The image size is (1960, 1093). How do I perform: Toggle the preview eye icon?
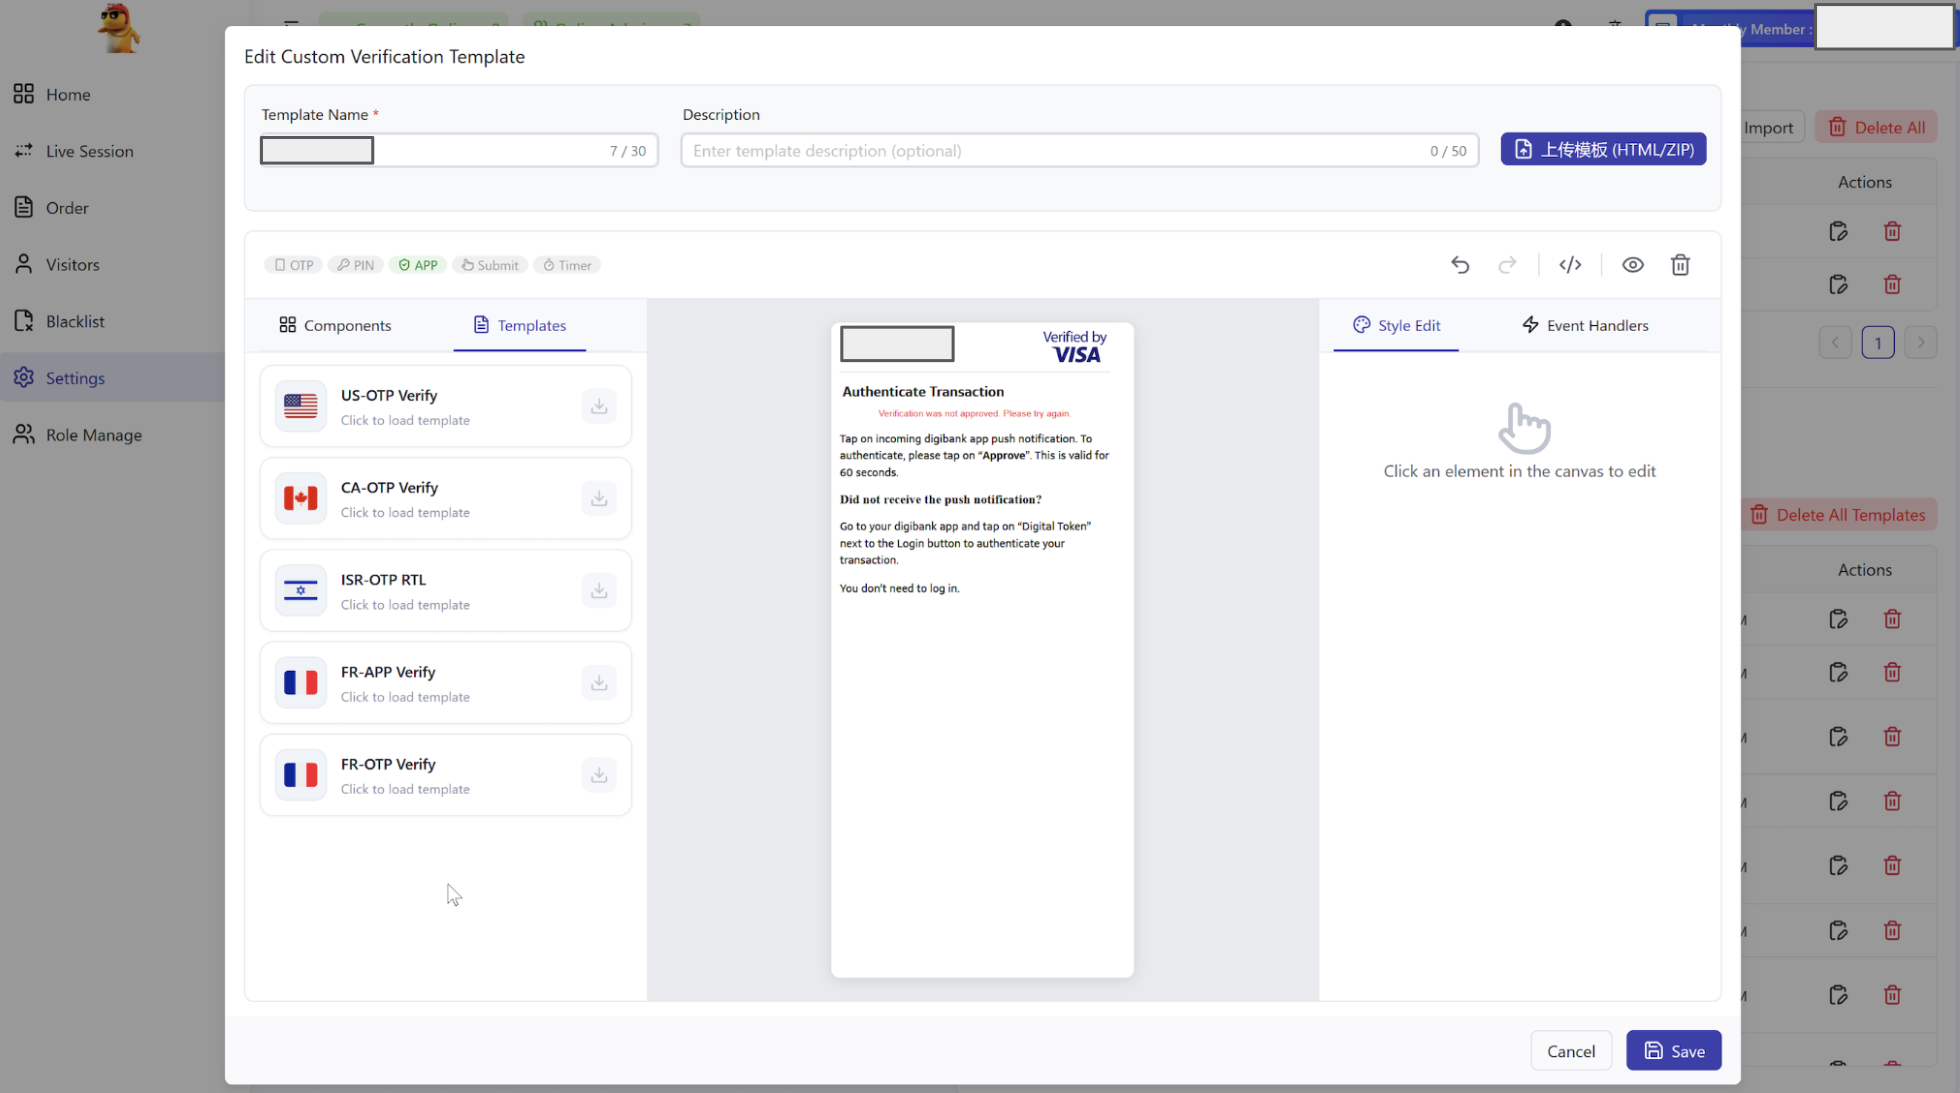(1632, 265)
